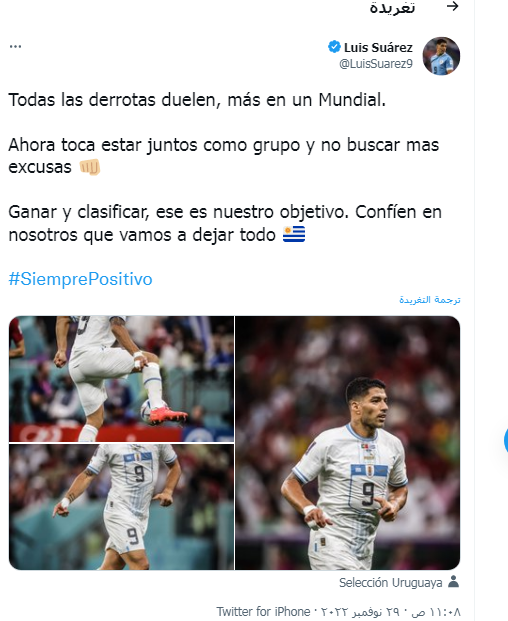Open the three-dots more options menu

point(15,47)
